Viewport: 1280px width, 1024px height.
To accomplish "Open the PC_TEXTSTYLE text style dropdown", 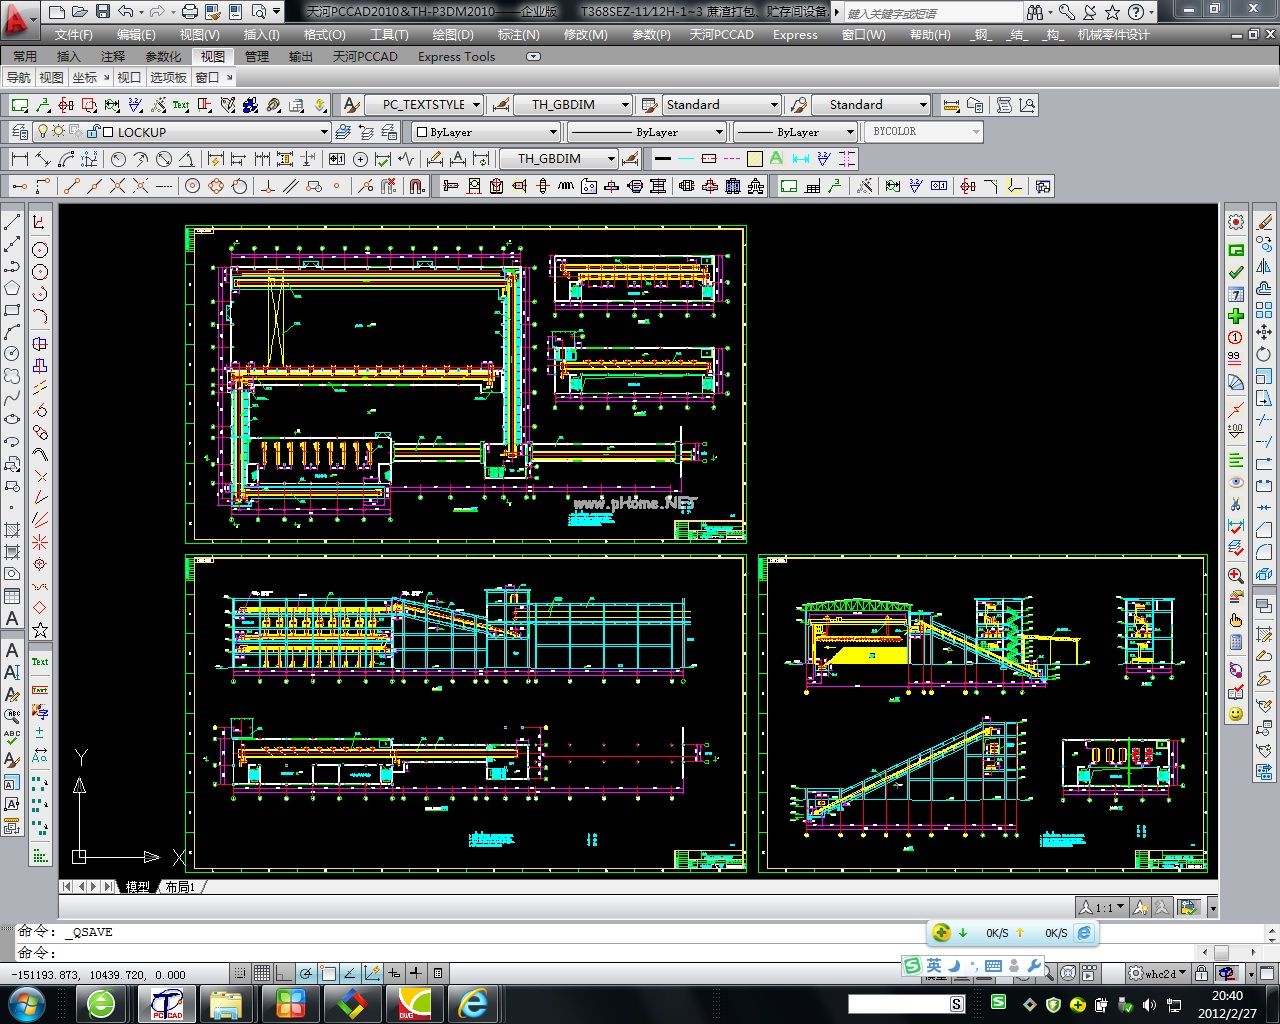I will pos(476,105).
